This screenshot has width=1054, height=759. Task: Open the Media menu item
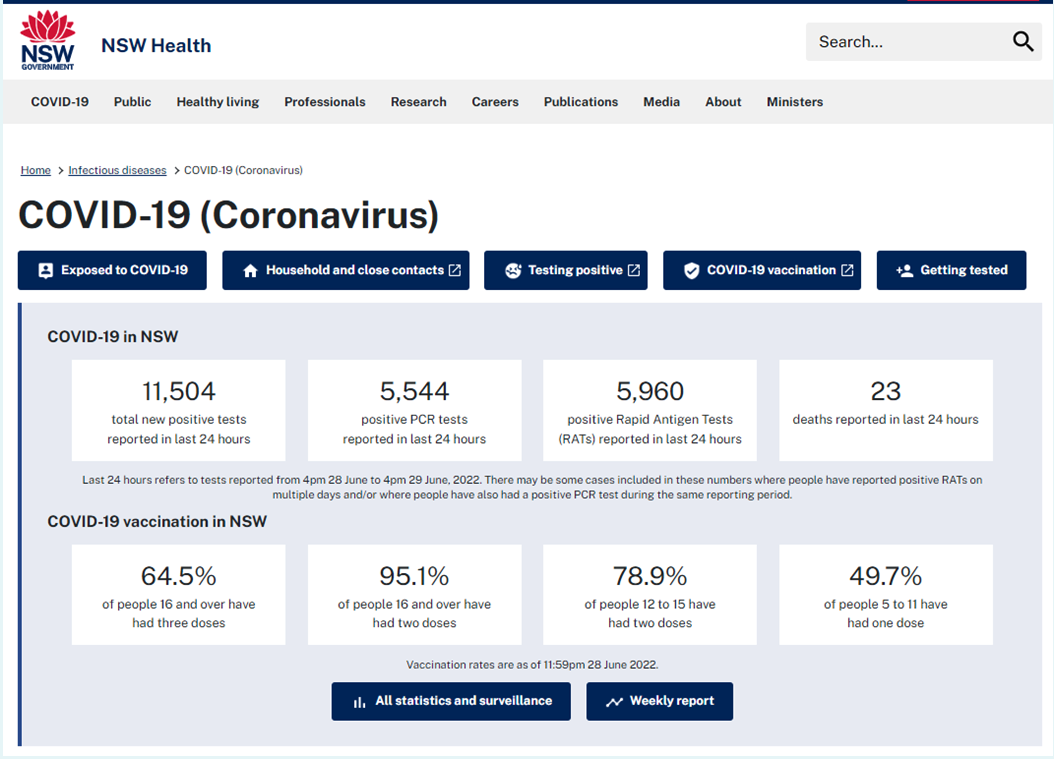tap(661, 102)
